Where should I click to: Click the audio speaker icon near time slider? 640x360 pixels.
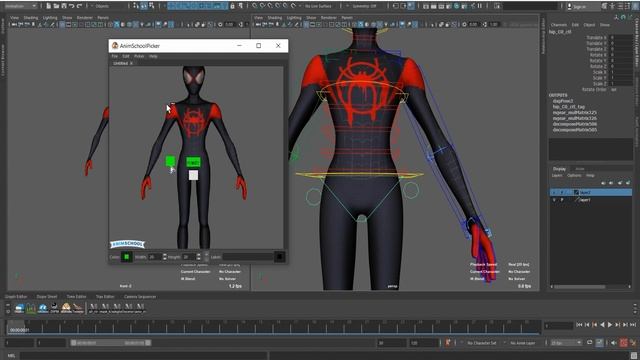tap(614, 342)
